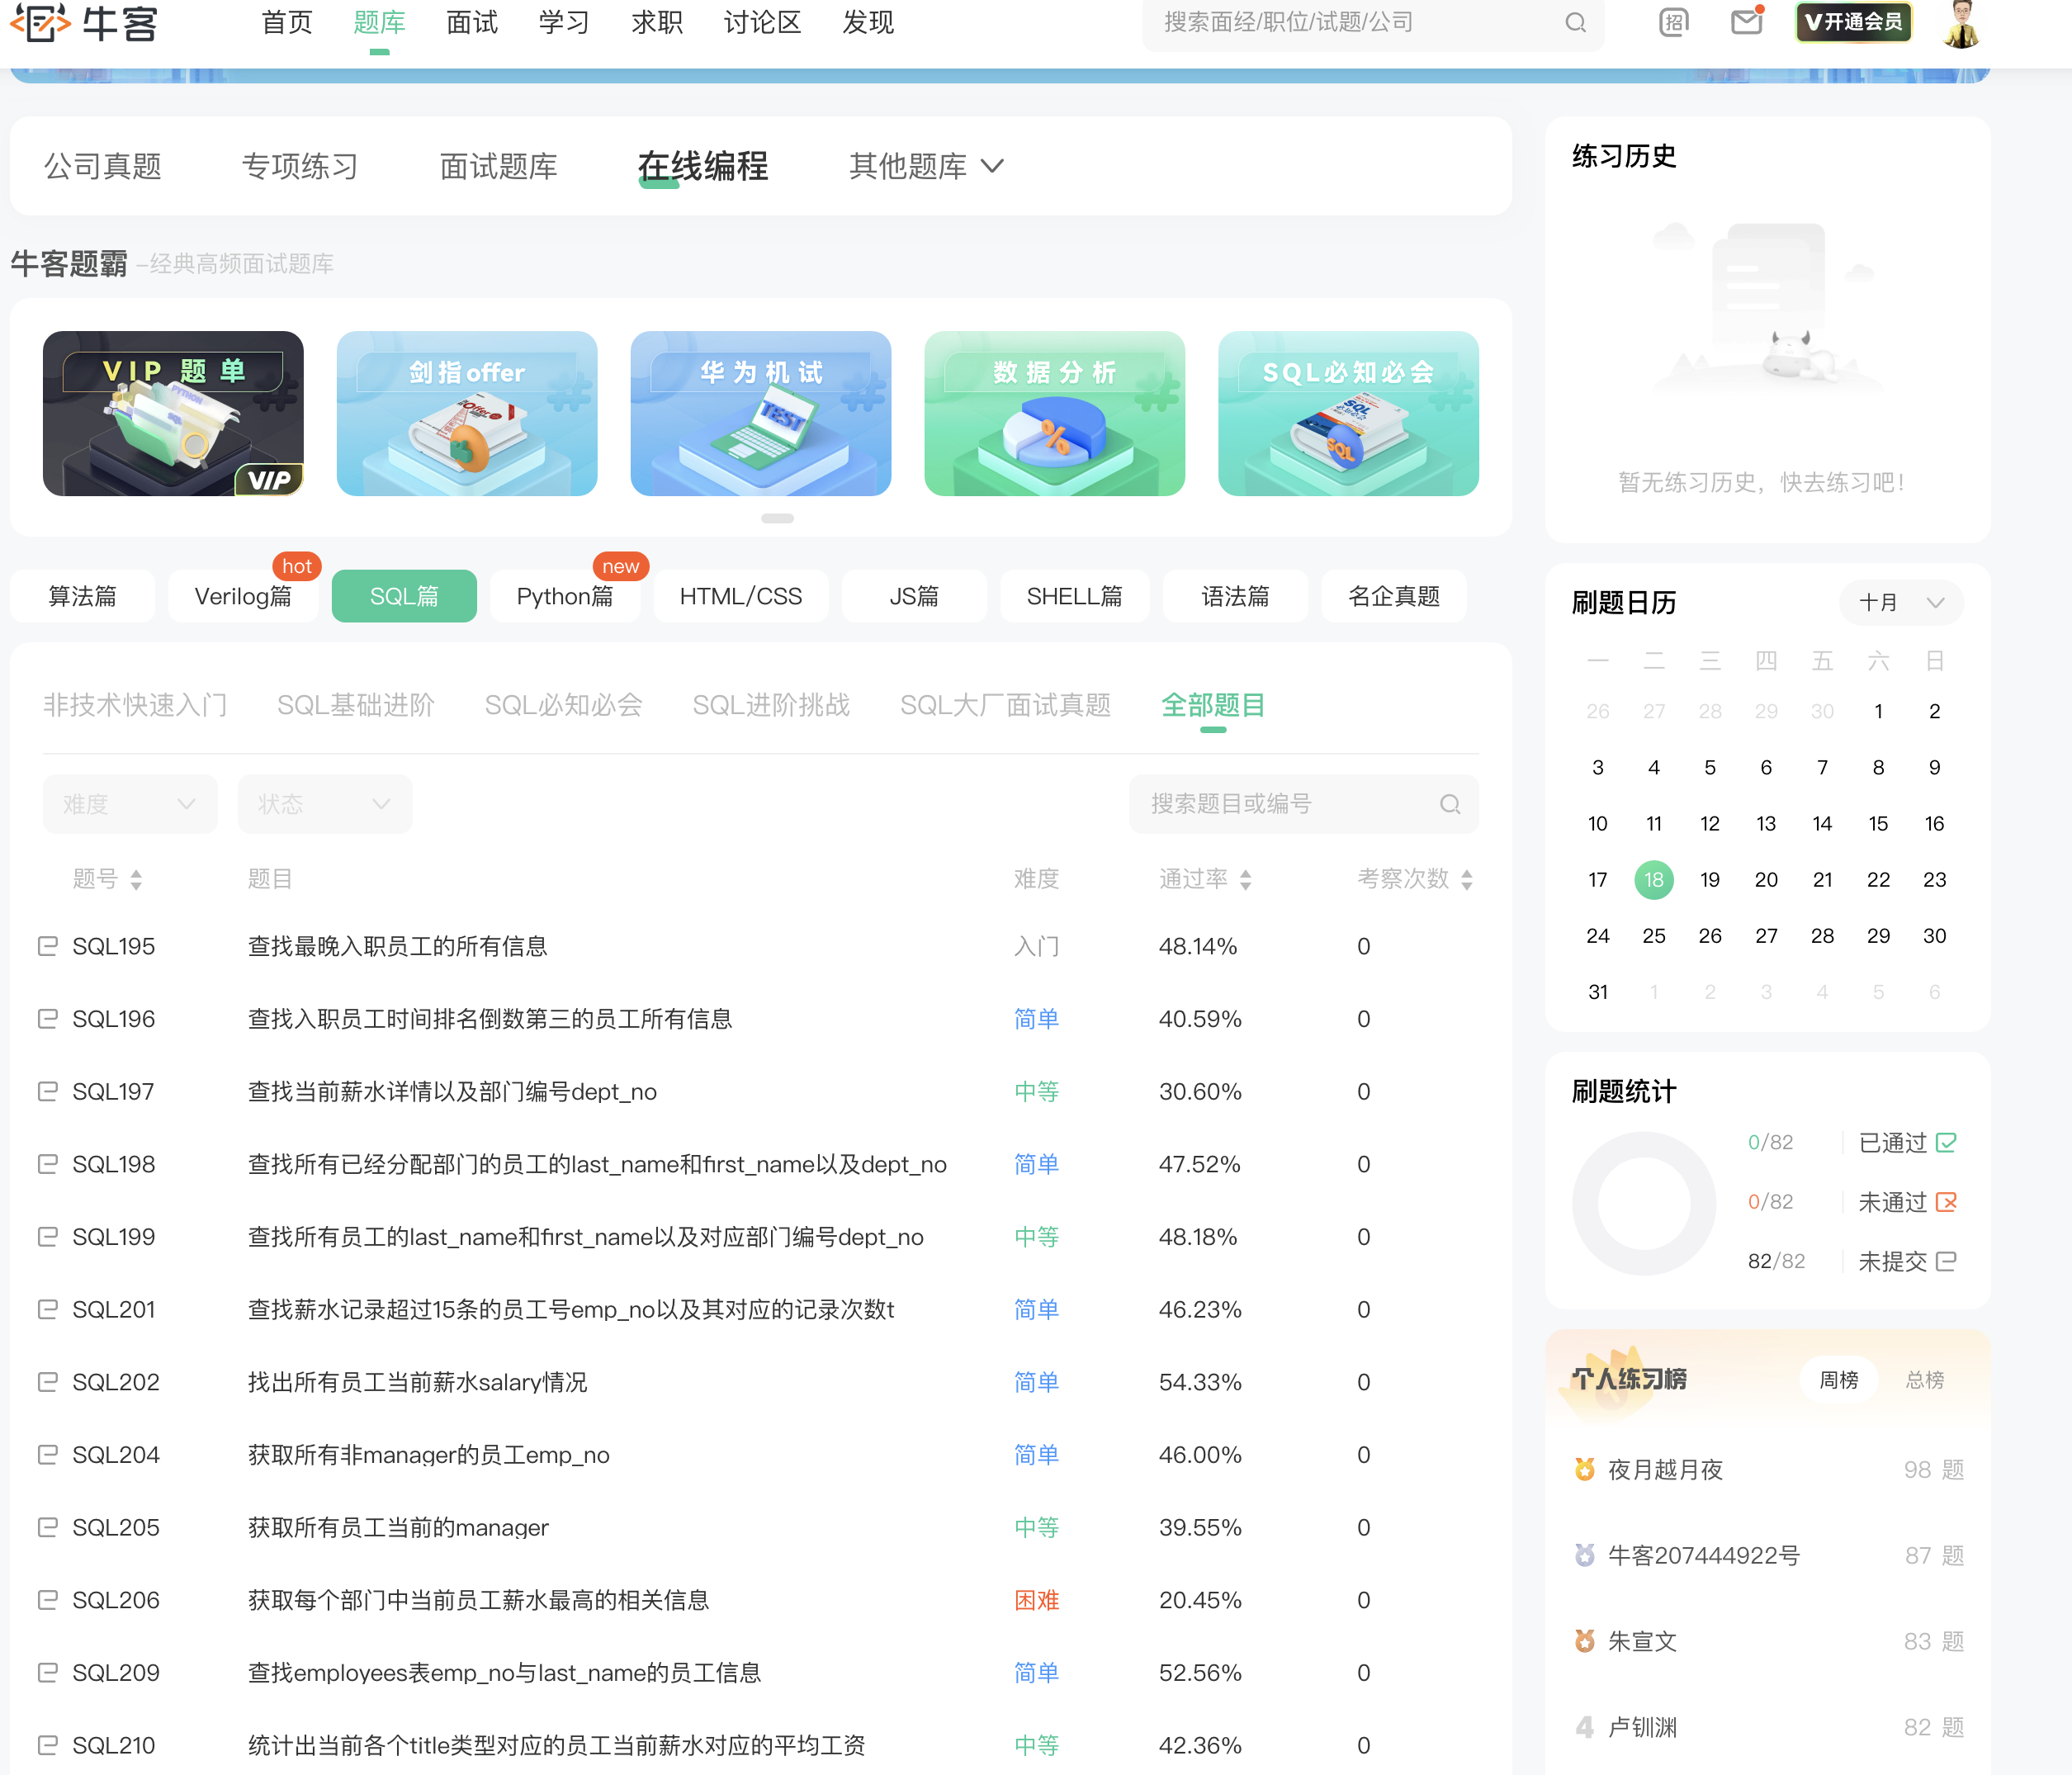Open the 难度 filter dropdown
Image resolution: width=2072 pixels, height=1775 pixels.
pyautogui.click(x=129, y=803)
